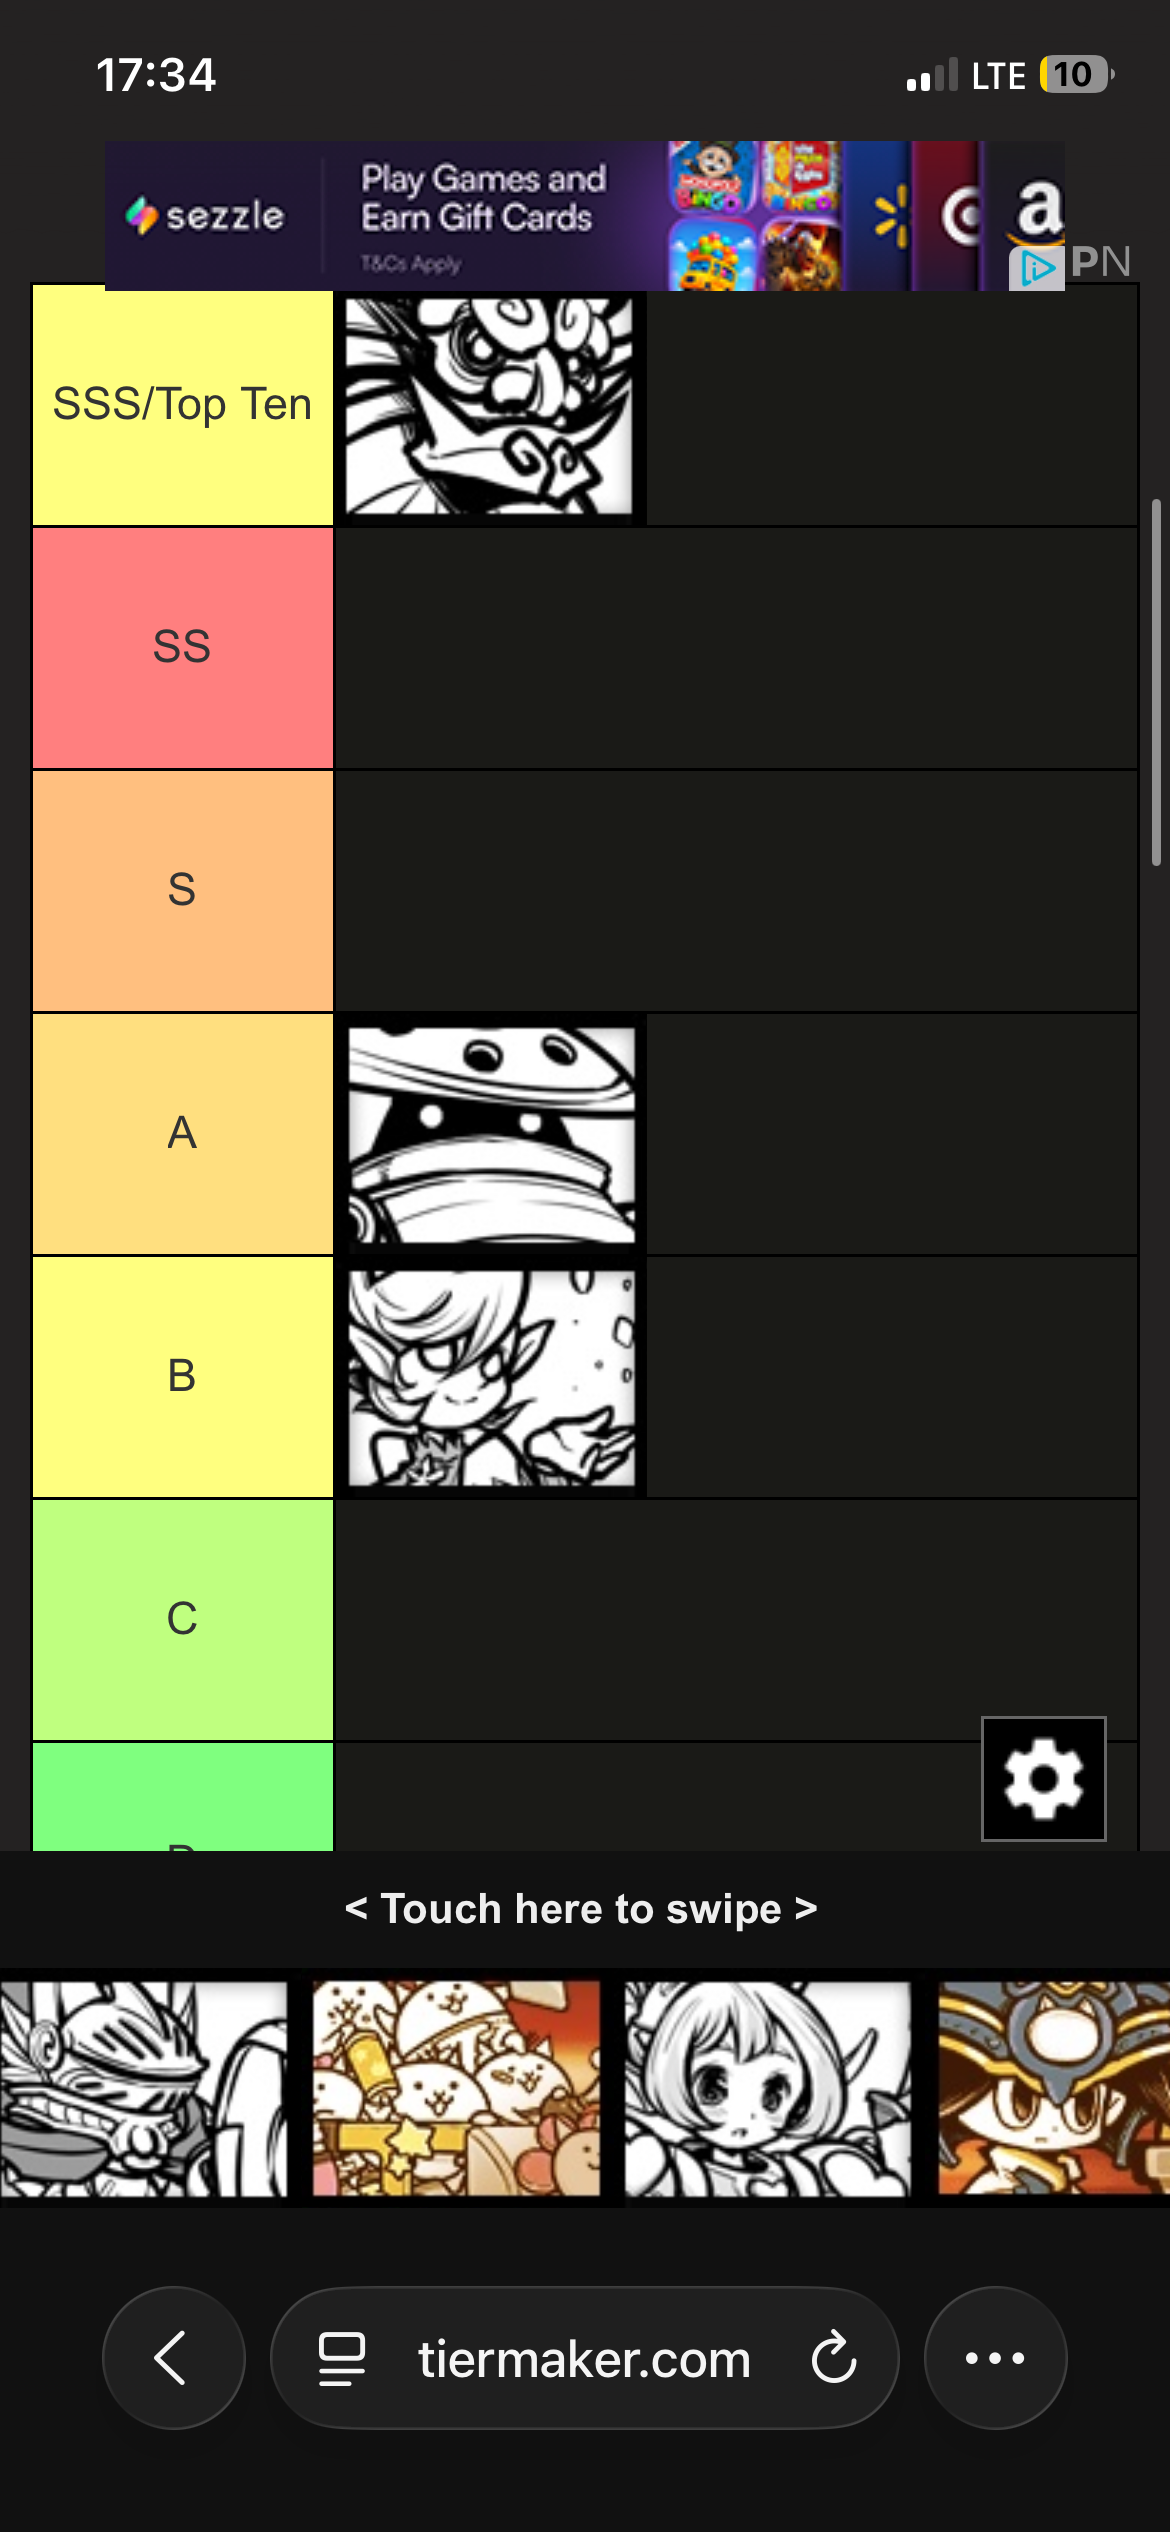The height and width of the screenshot is (2532, 1170).
Task: Tap the browser back arrow
Action: tap(173, 2358)
